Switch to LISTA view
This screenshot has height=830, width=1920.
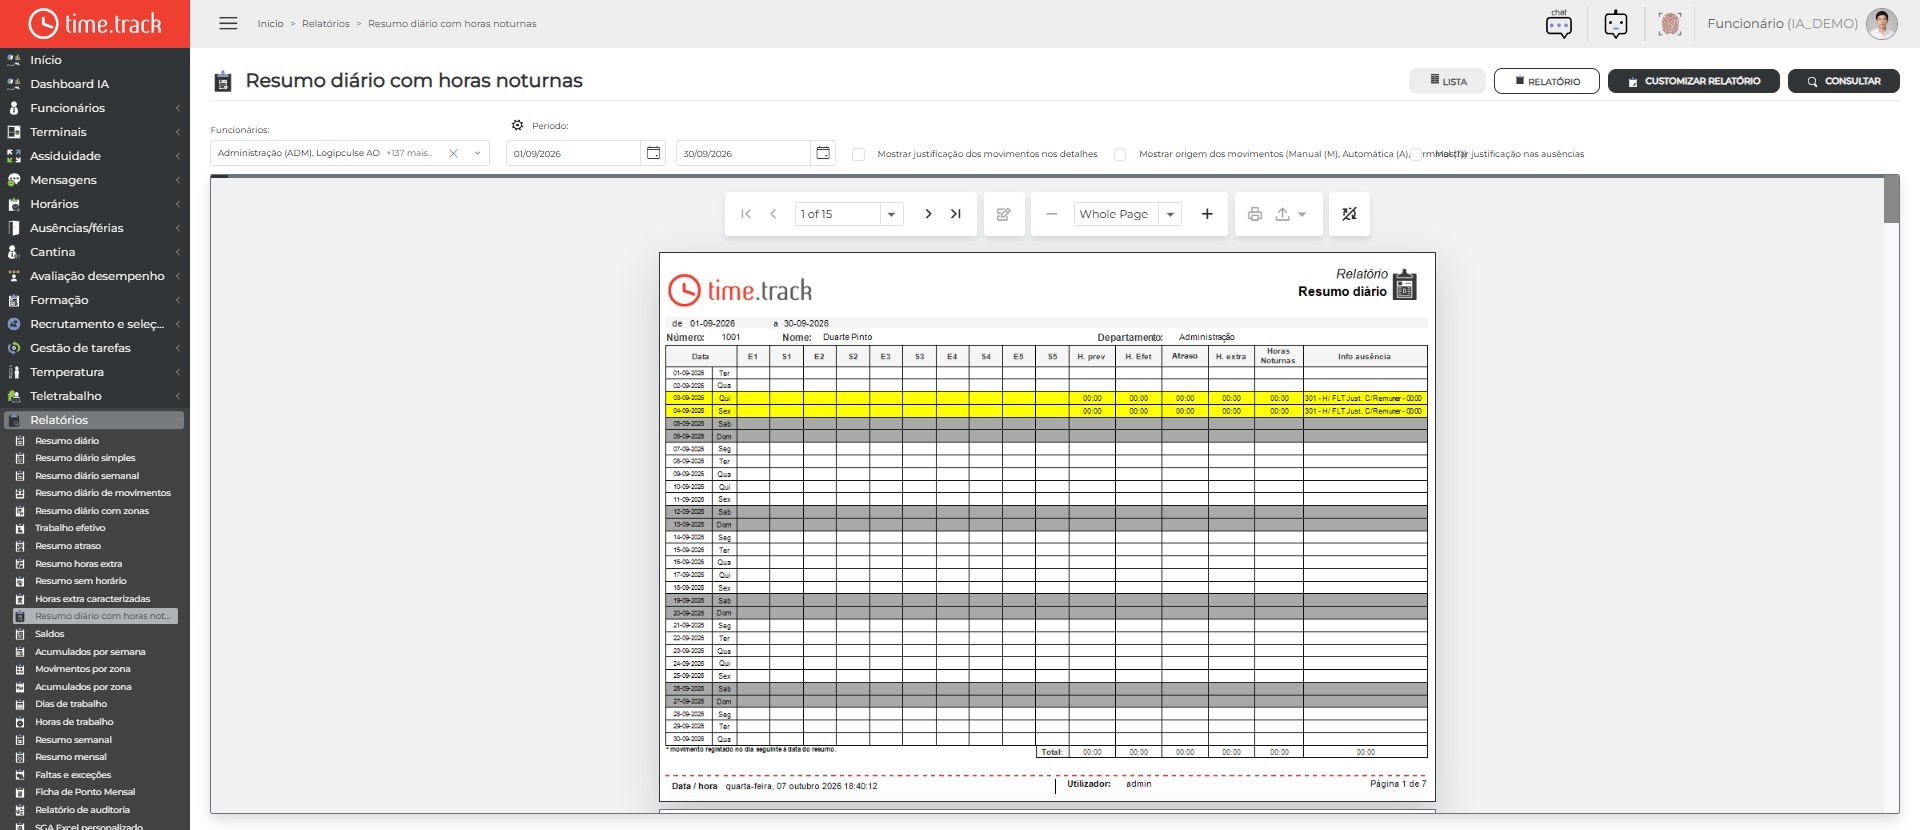[1447, 81]
